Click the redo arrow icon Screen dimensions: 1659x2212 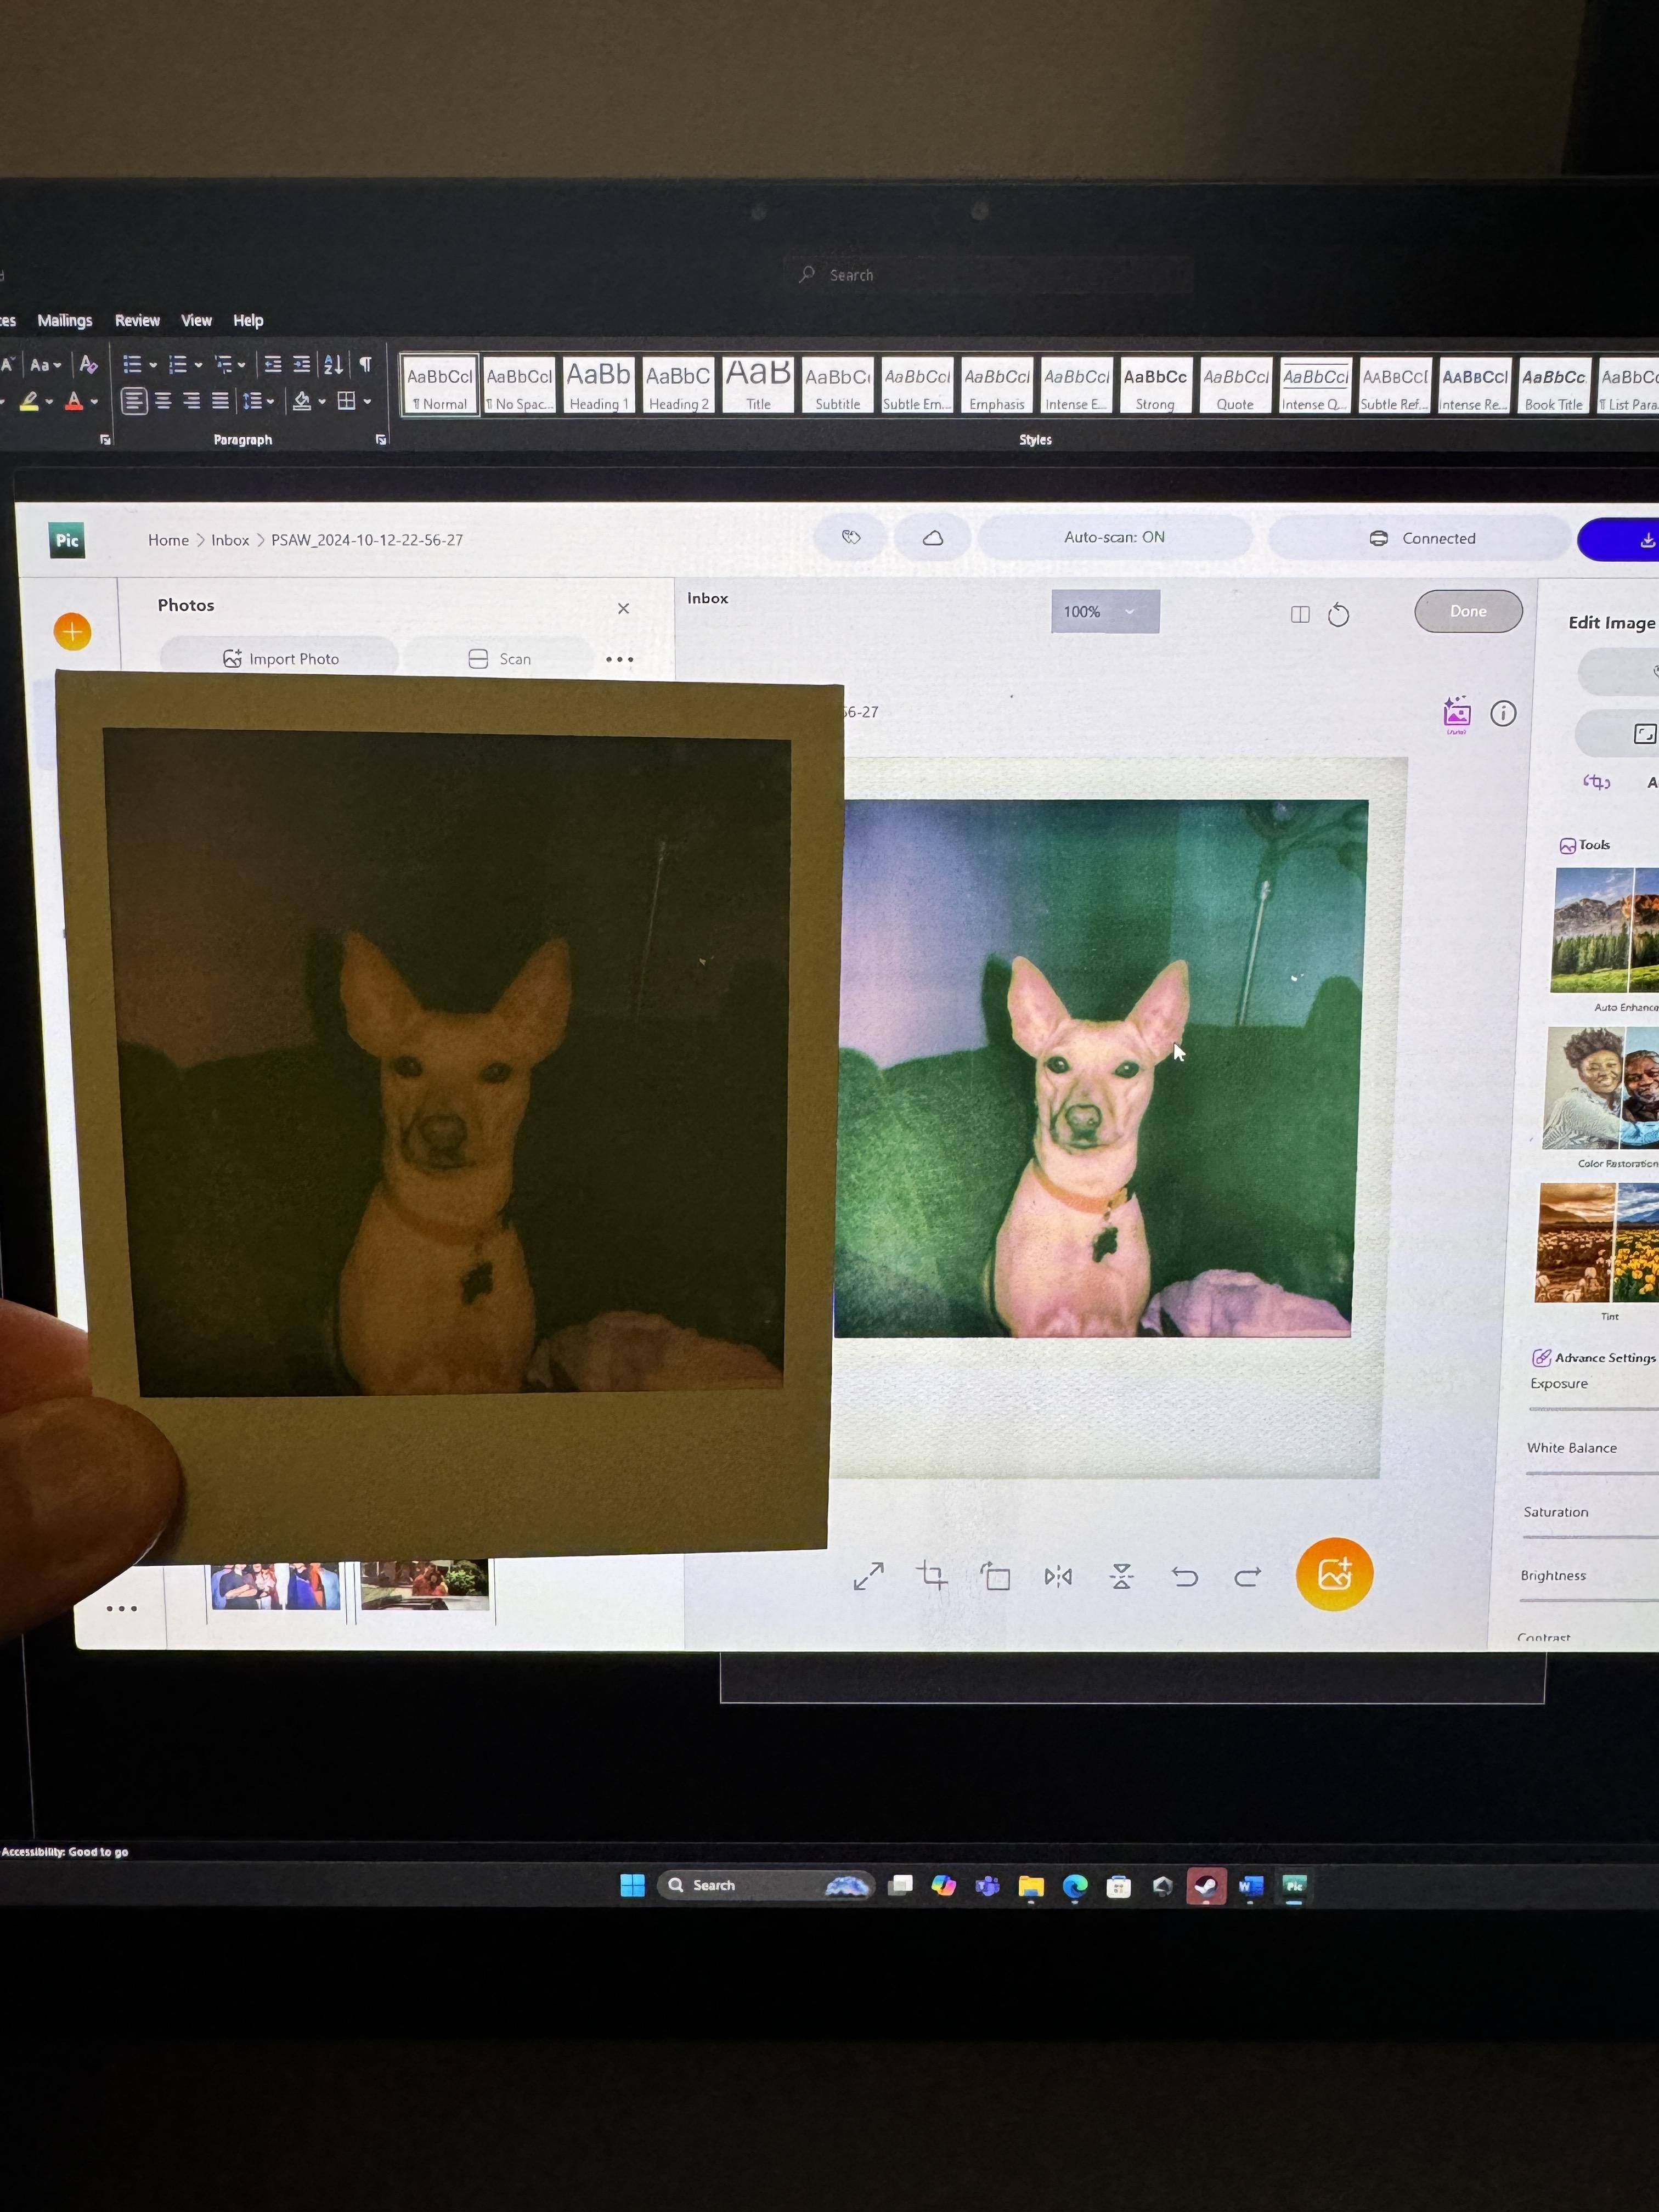tap(1247, 1577)
